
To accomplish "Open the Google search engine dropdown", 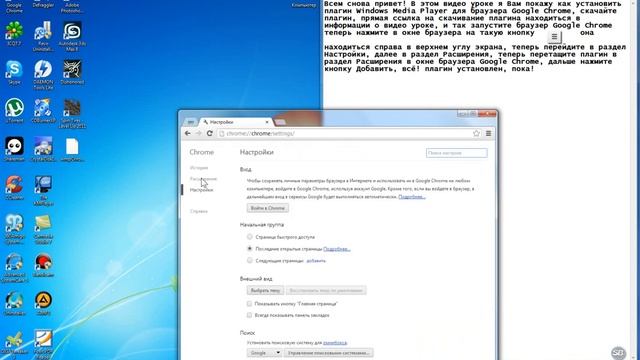I will [264, 353].
